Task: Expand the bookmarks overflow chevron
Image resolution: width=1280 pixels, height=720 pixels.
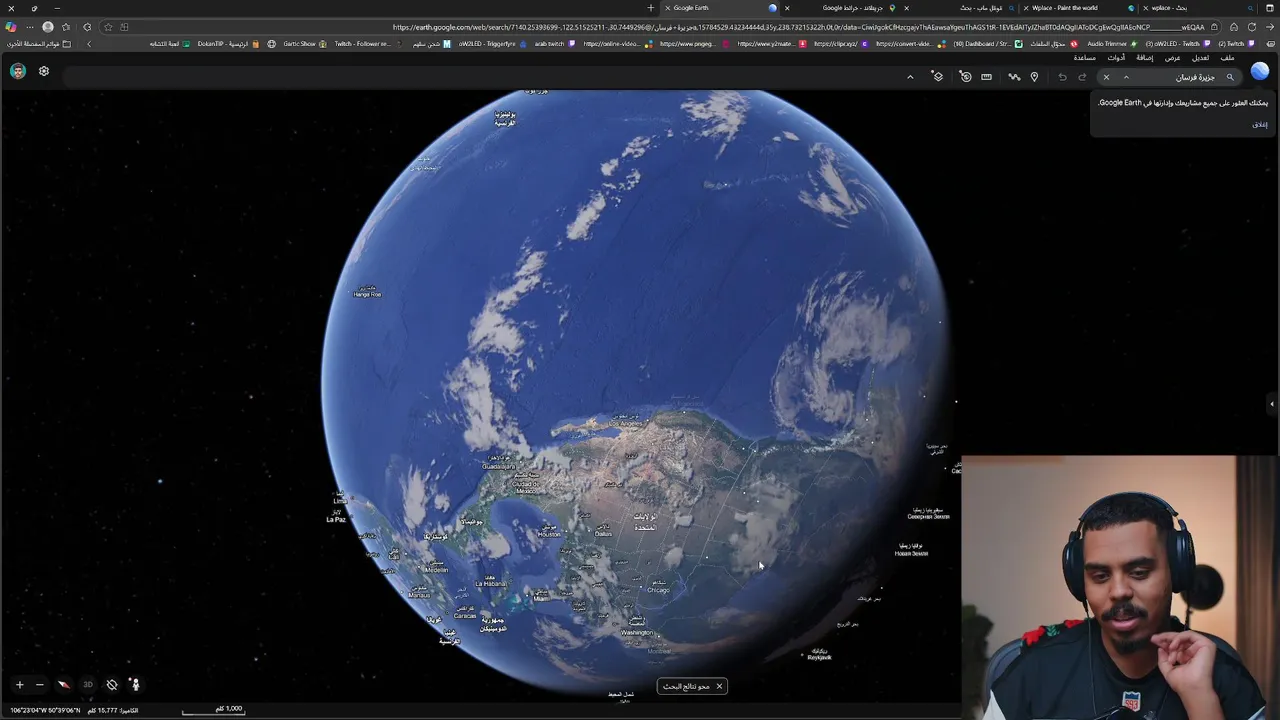Action: pyautogui.click(x=89, y=44)
